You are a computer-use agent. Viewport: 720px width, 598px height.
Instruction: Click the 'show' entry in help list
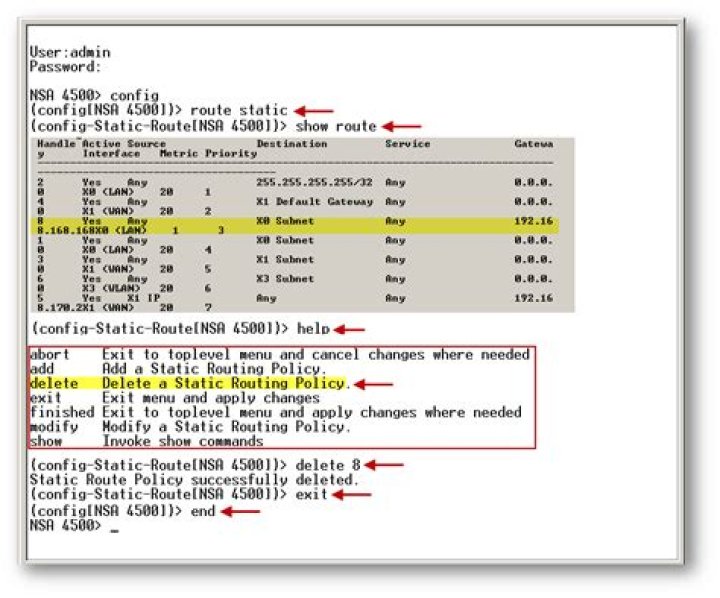45,441
